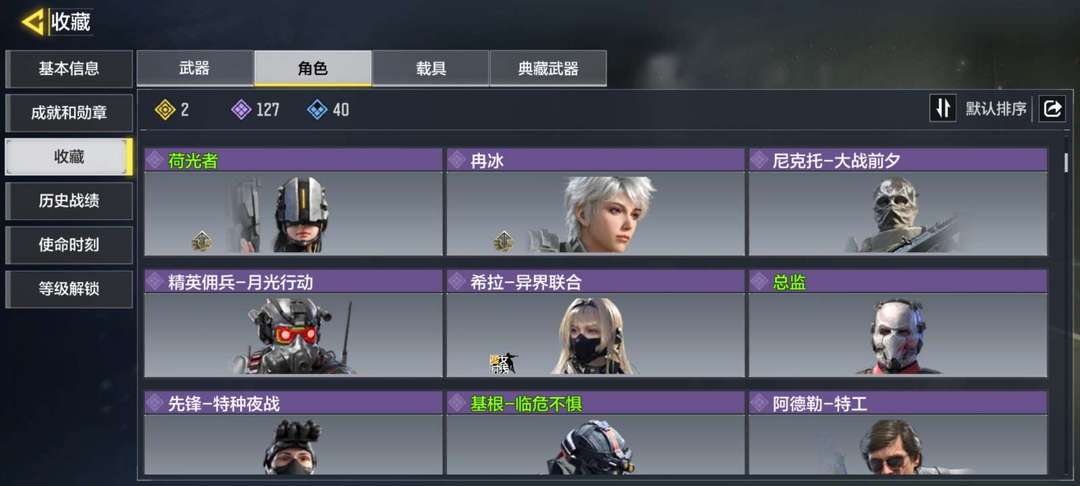Click the gold legendary rarity diamond icon
Image resolution: width=1080 pixels, height=486 pixels.
click(165, 109)
